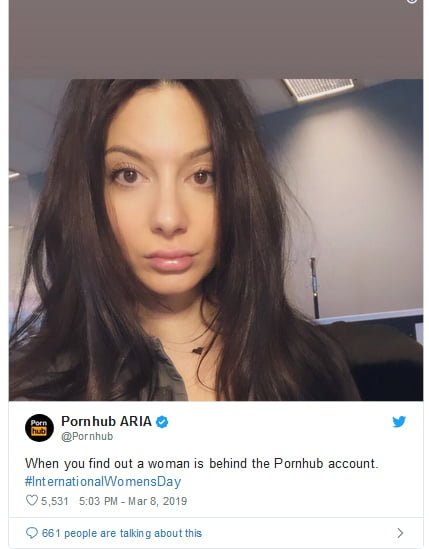The height and width of the screenshot is (549, 429).
Task: Click the speech bubble conversation icon
Action: coord(32,533)
